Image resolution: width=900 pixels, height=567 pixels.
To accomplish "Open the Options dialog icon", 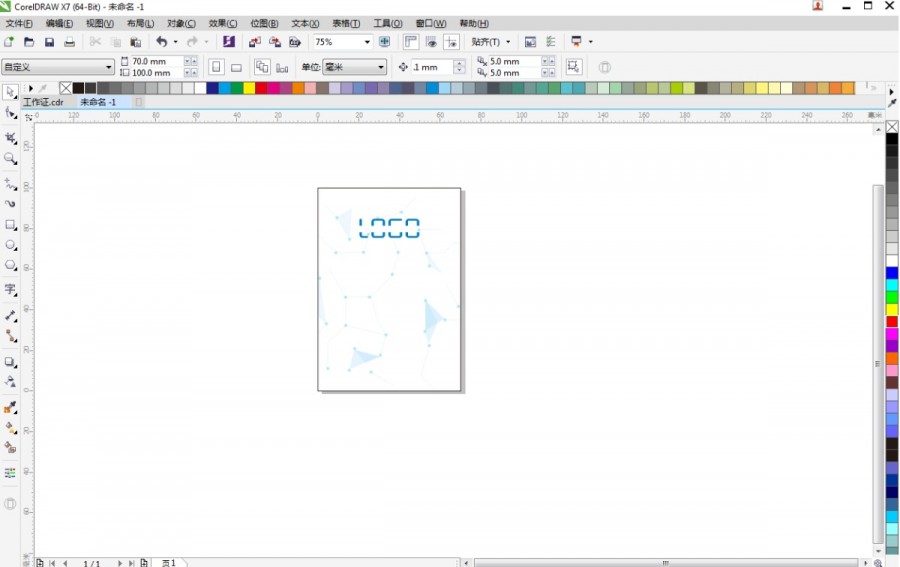I will pyautogui.click(x=530, y=42).
